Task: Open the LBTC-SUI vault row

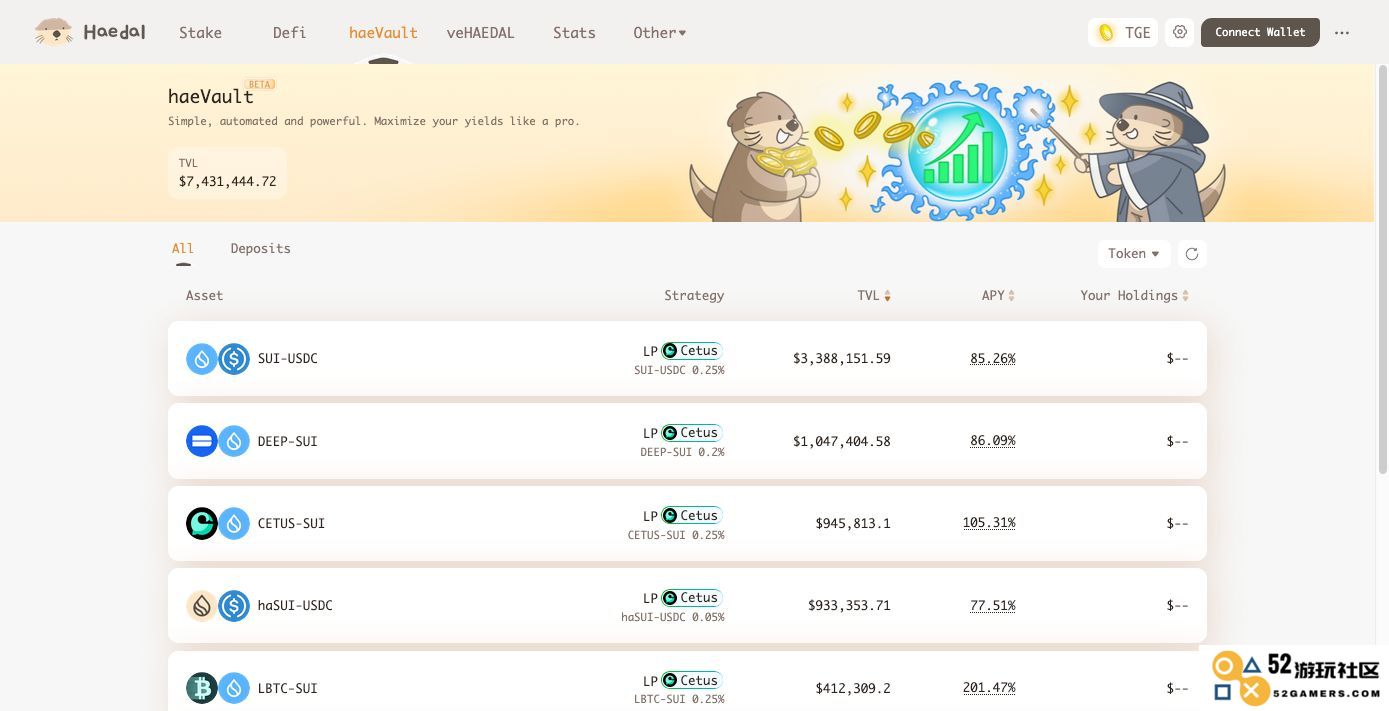Action: (687, 681)
